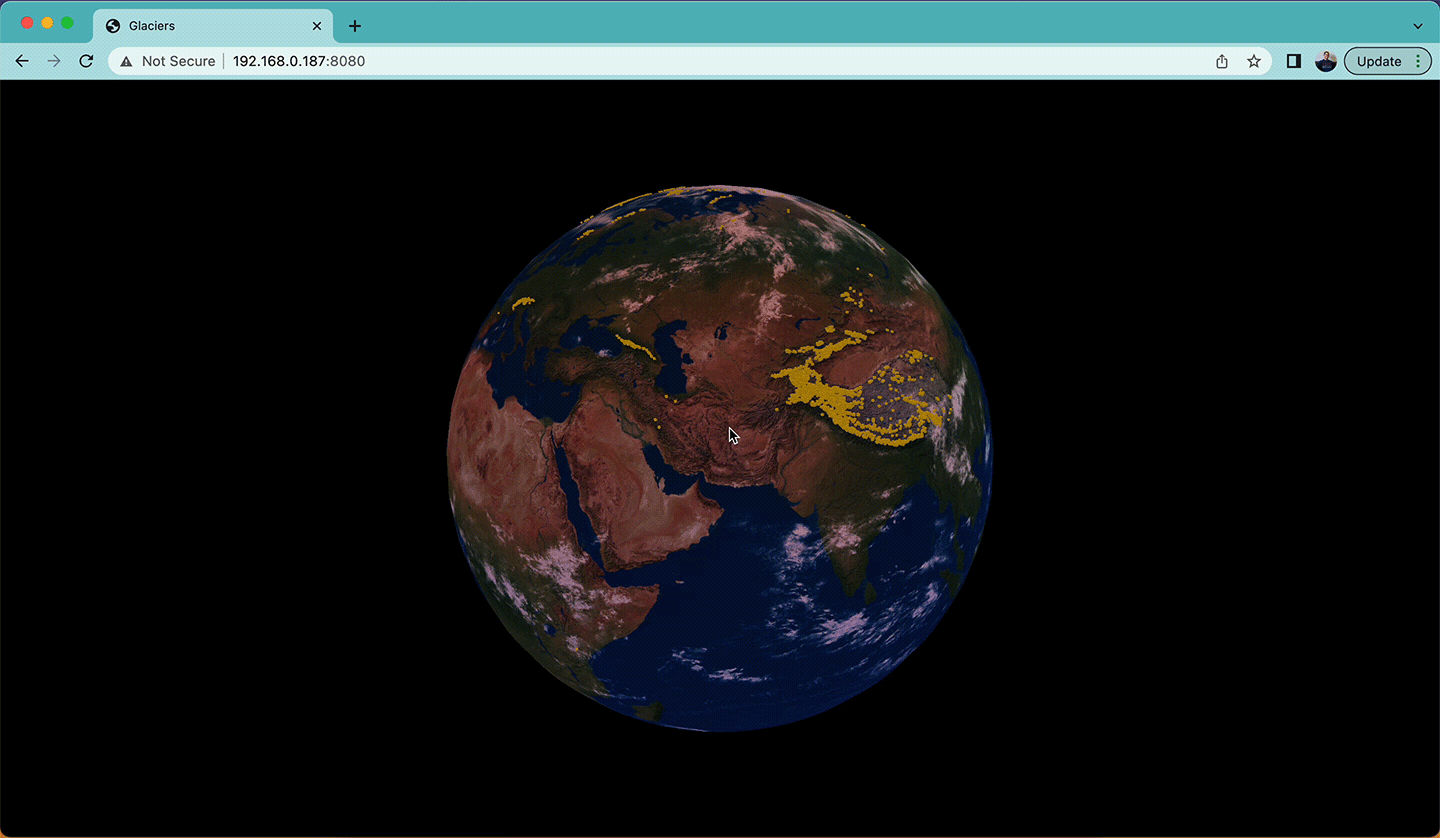The height and width of the screenshot is (838, 1440).
Task: Click the Update button
Action: tap(1379, 61)
